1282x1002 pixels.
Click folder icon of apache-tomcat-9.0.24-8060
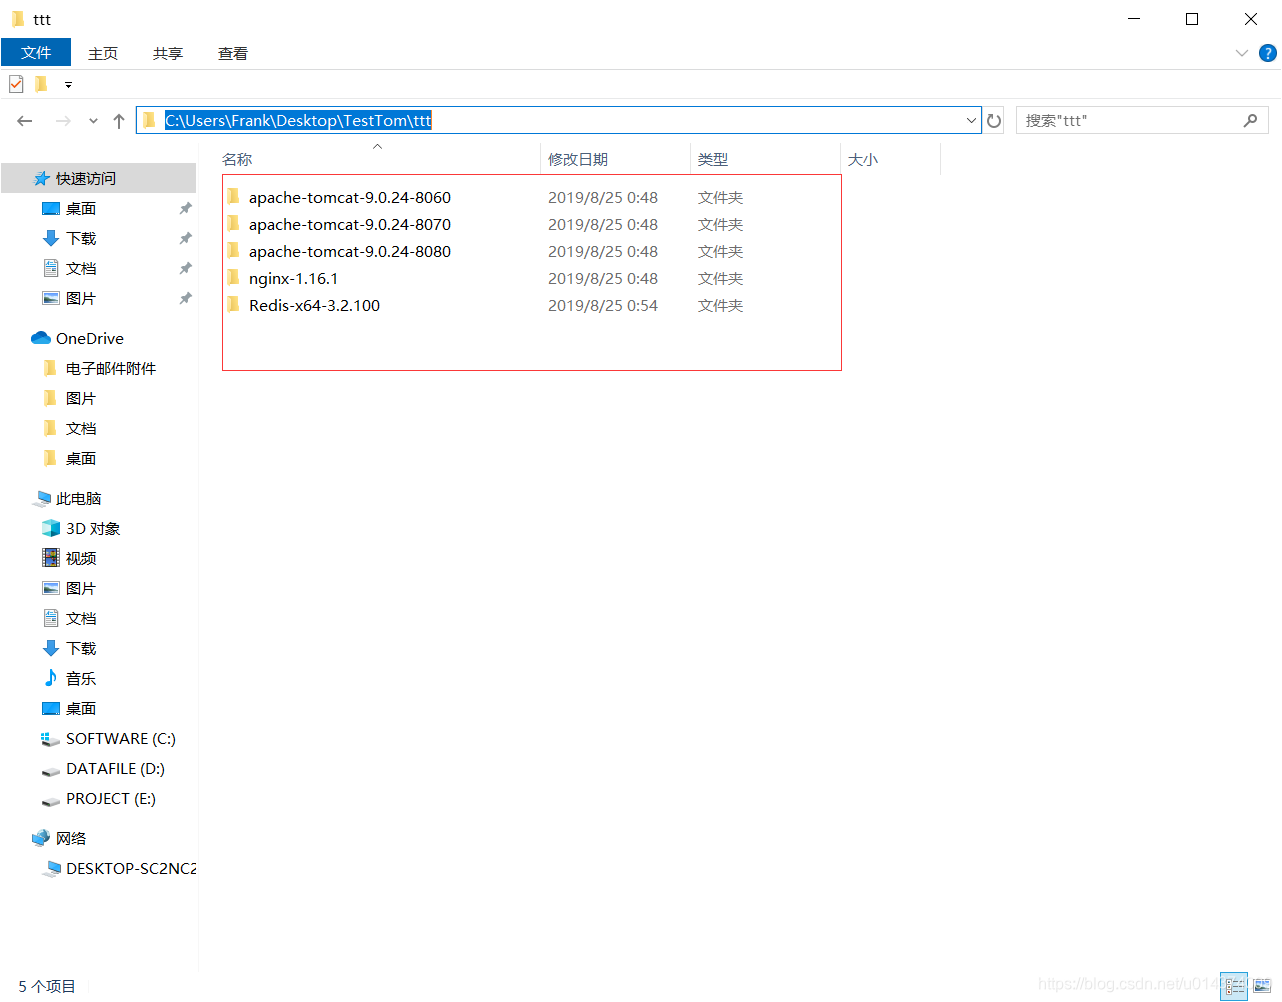[233, 196]
